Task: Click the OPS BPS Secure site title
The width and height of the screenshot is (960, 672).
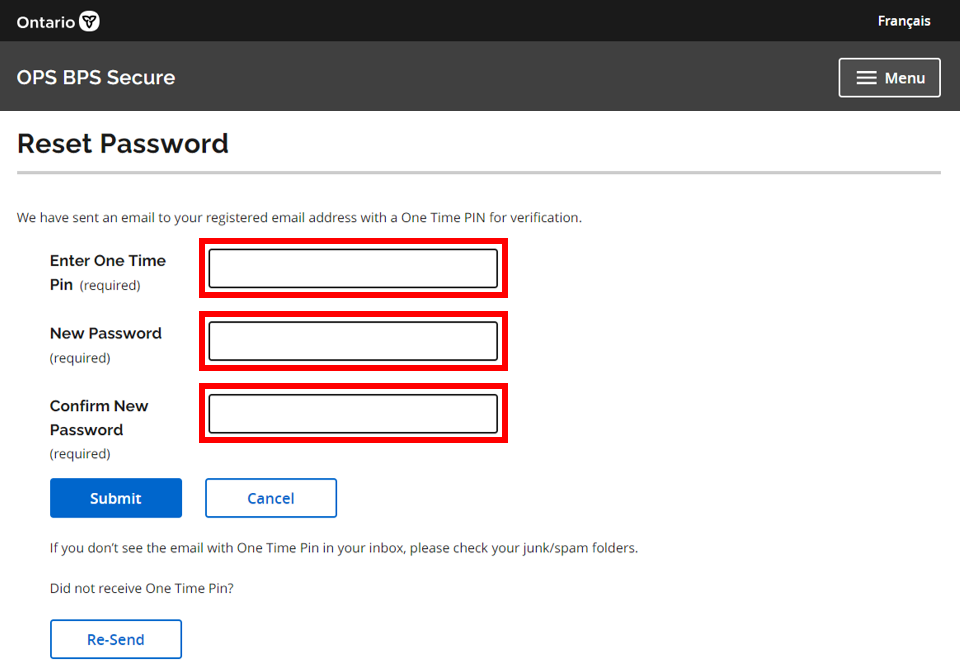Action: click(96, 78)
